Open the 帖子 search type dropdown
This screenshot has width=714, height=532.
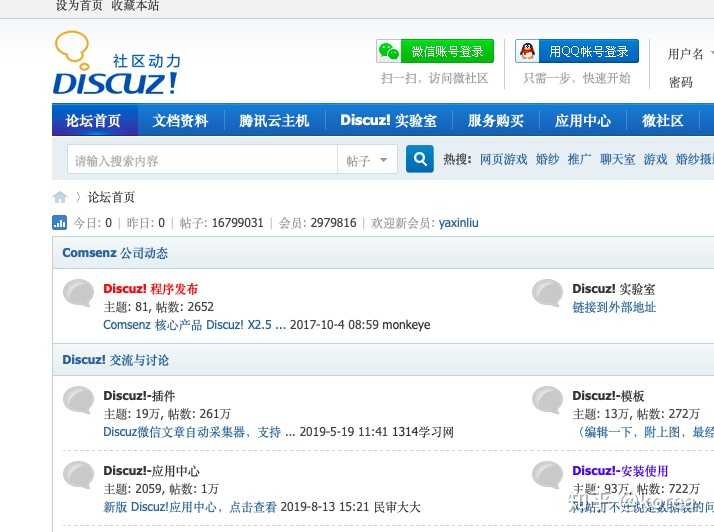click(367, 159)
